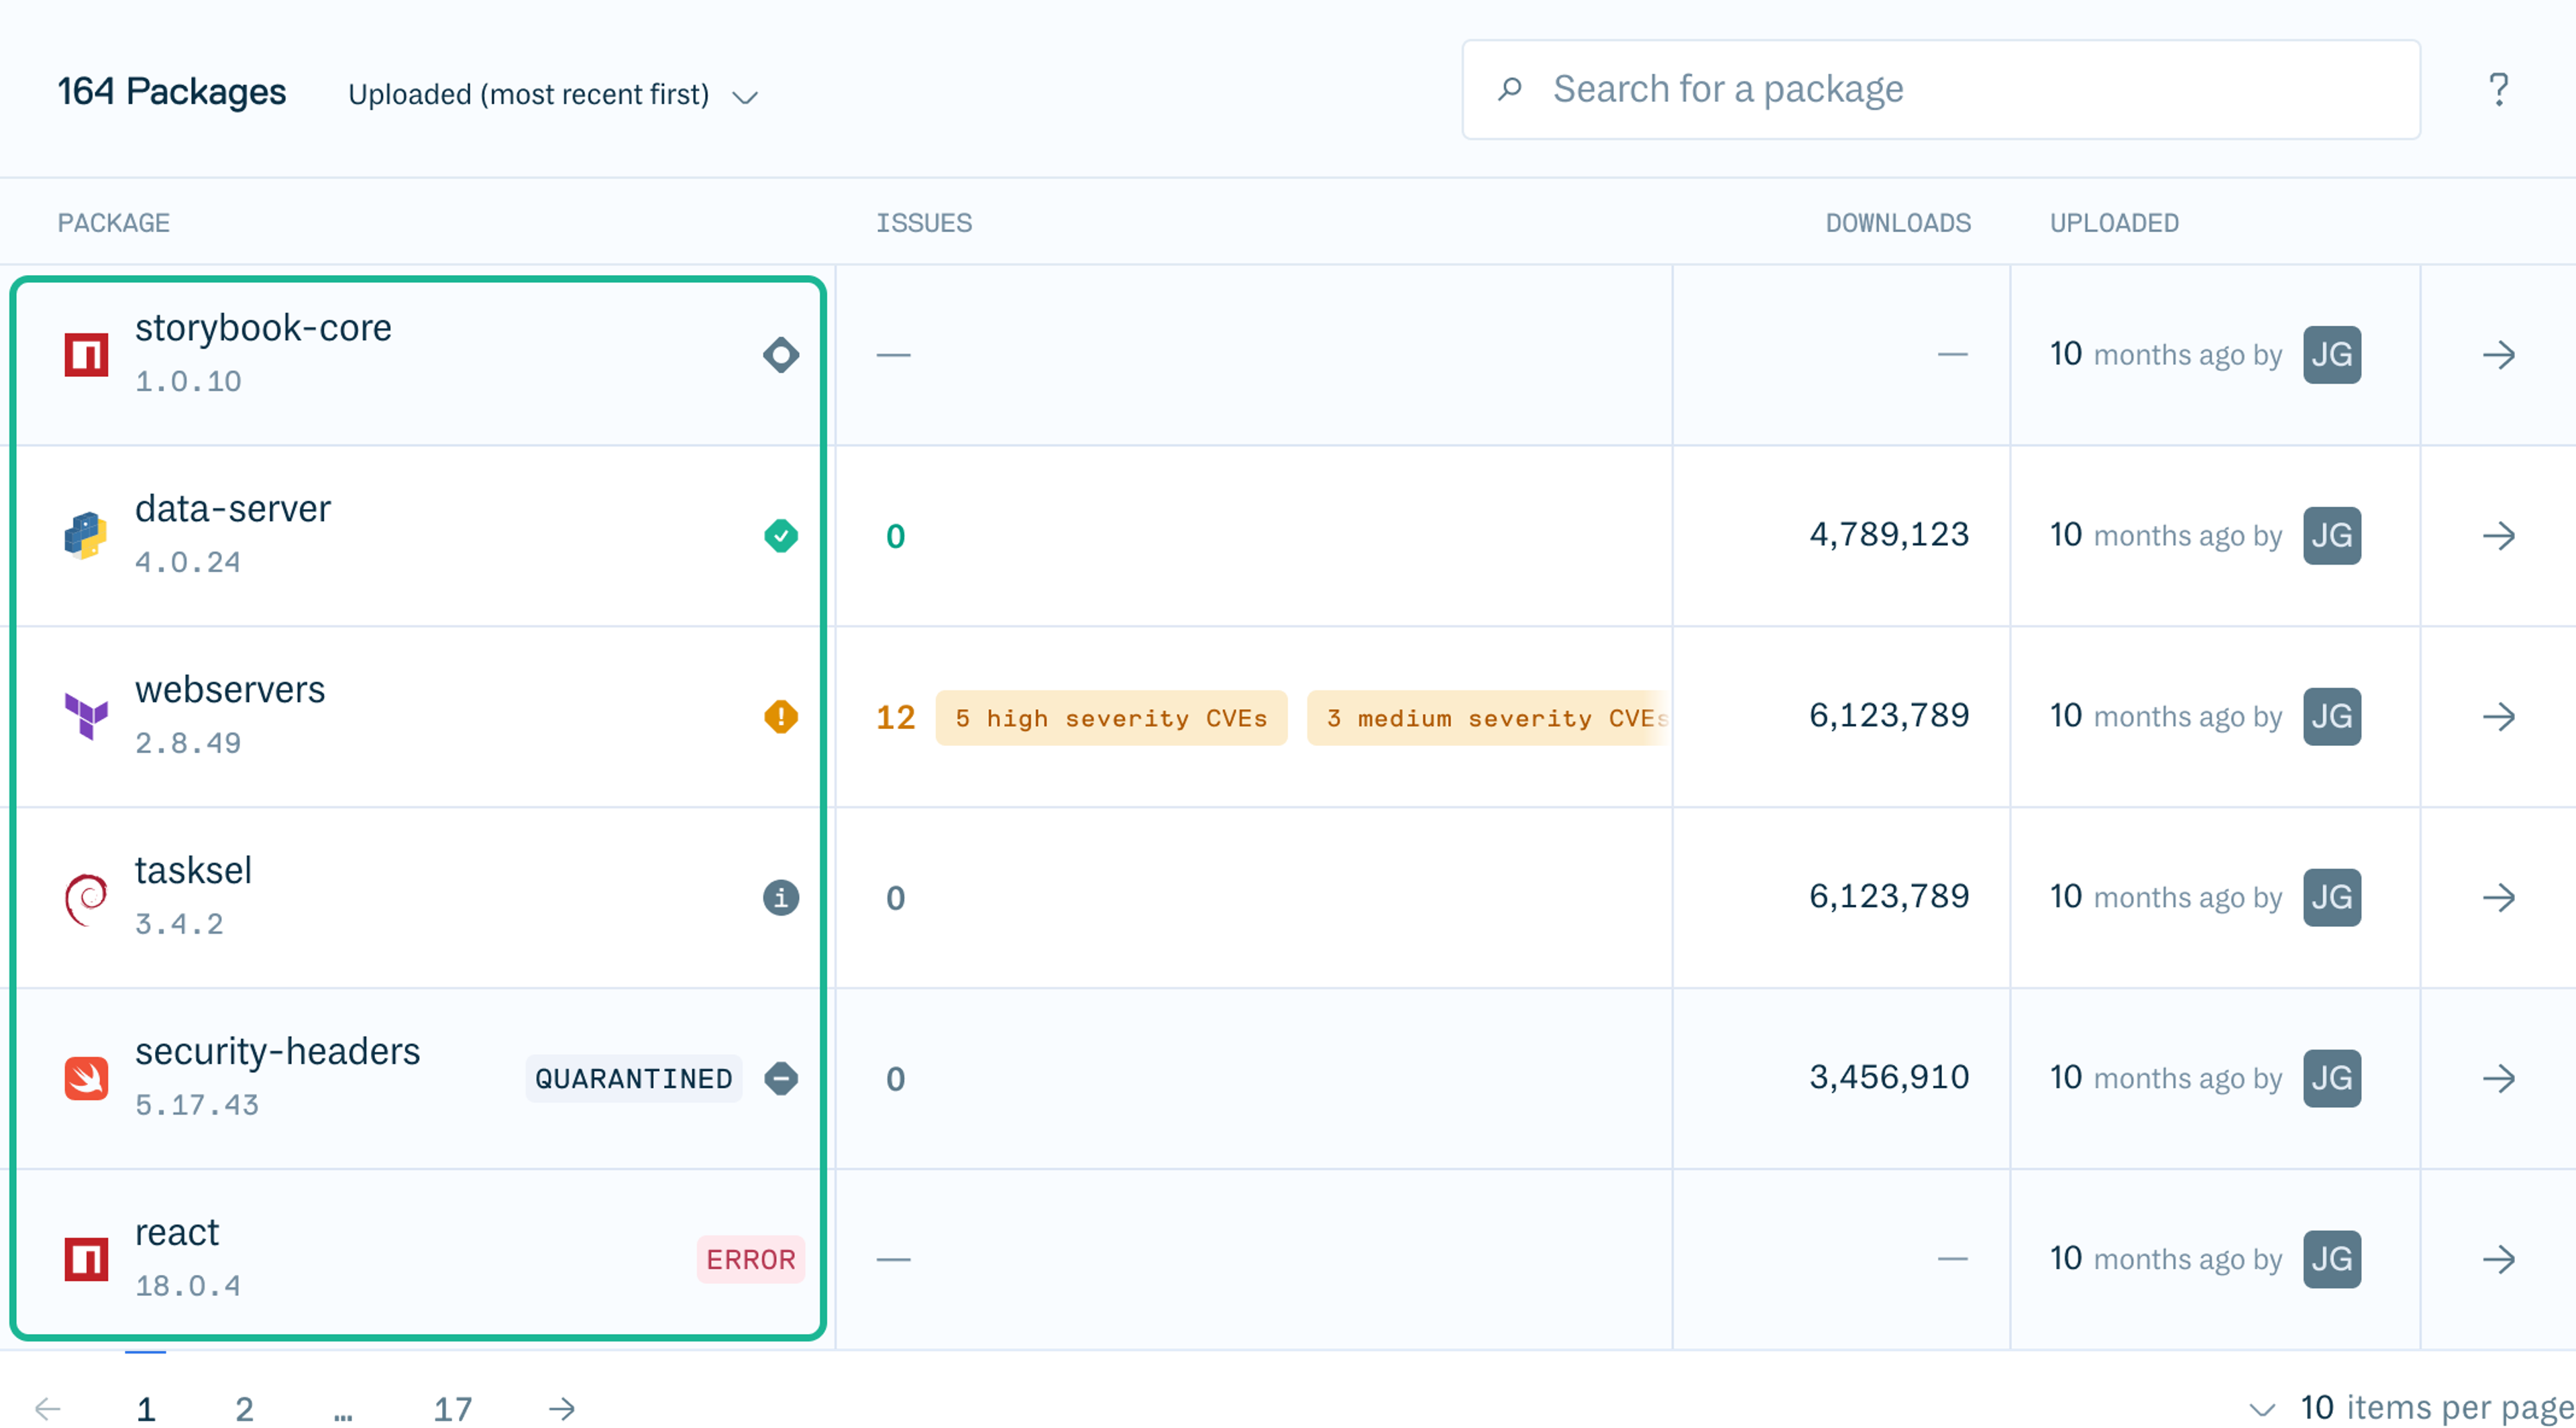Click the storybook-core package name
The width and height of the screenshot is (2576, 1428).
tap(263, 328)
